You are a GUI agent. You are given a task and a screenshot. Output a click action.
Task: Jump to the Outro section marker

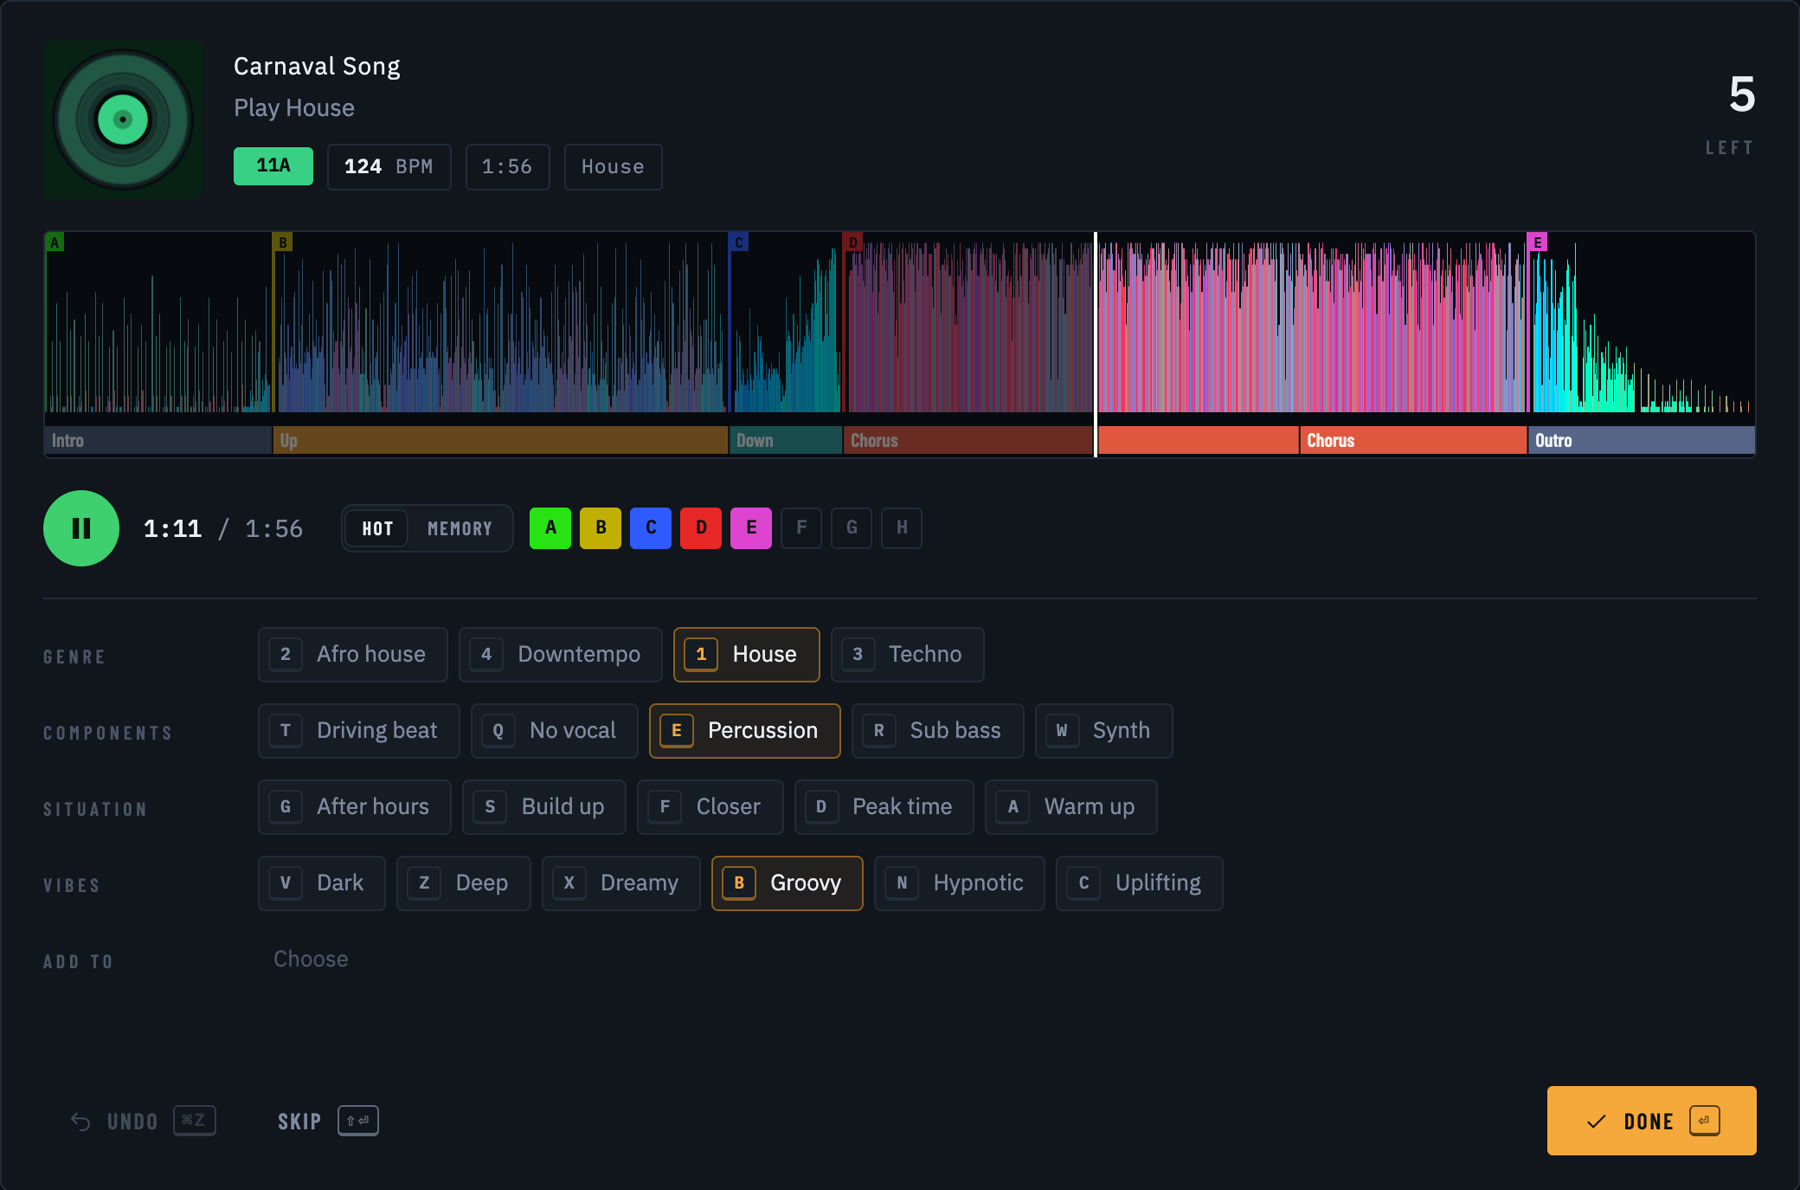1641,440
